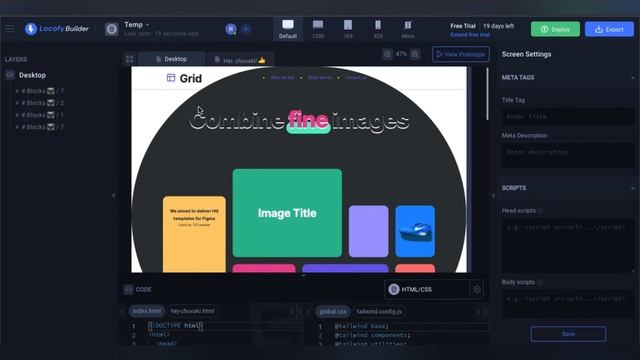Click the Meta Description input field
Screen dimensions: 640x360
(568, 155)
